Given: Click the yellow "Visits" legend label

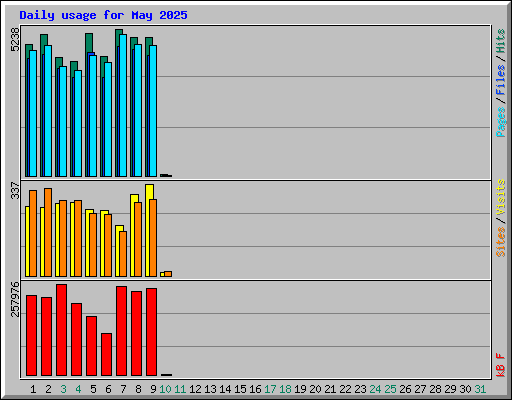Looking at the screenshot, I should click(x=501, y=197).
